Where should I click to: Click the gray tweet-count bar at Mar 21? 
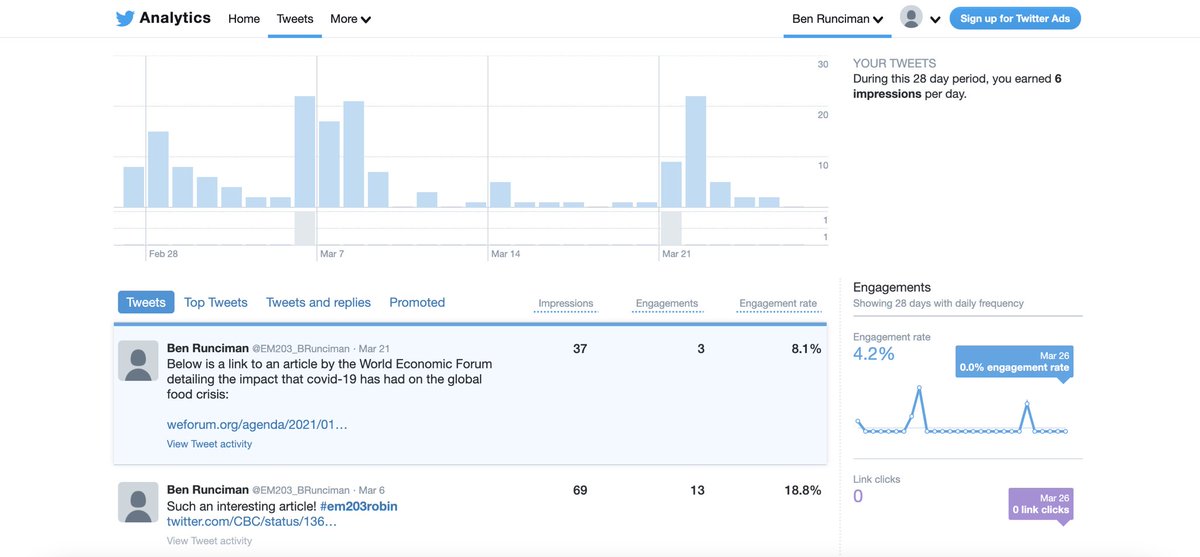tap(671, 228)
